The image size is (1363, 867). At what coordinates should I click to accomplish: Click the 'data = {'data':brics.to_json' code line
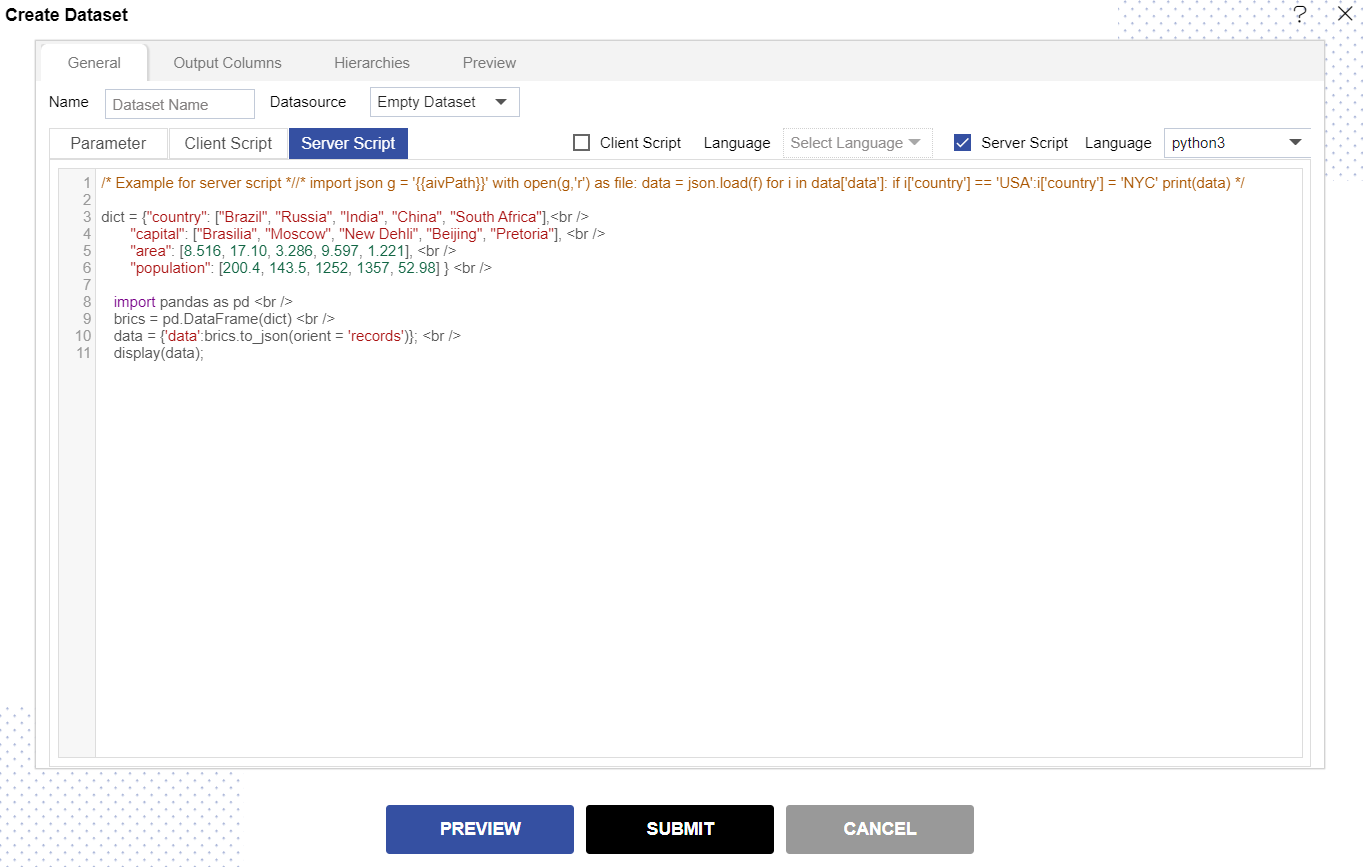coord(287,336)
